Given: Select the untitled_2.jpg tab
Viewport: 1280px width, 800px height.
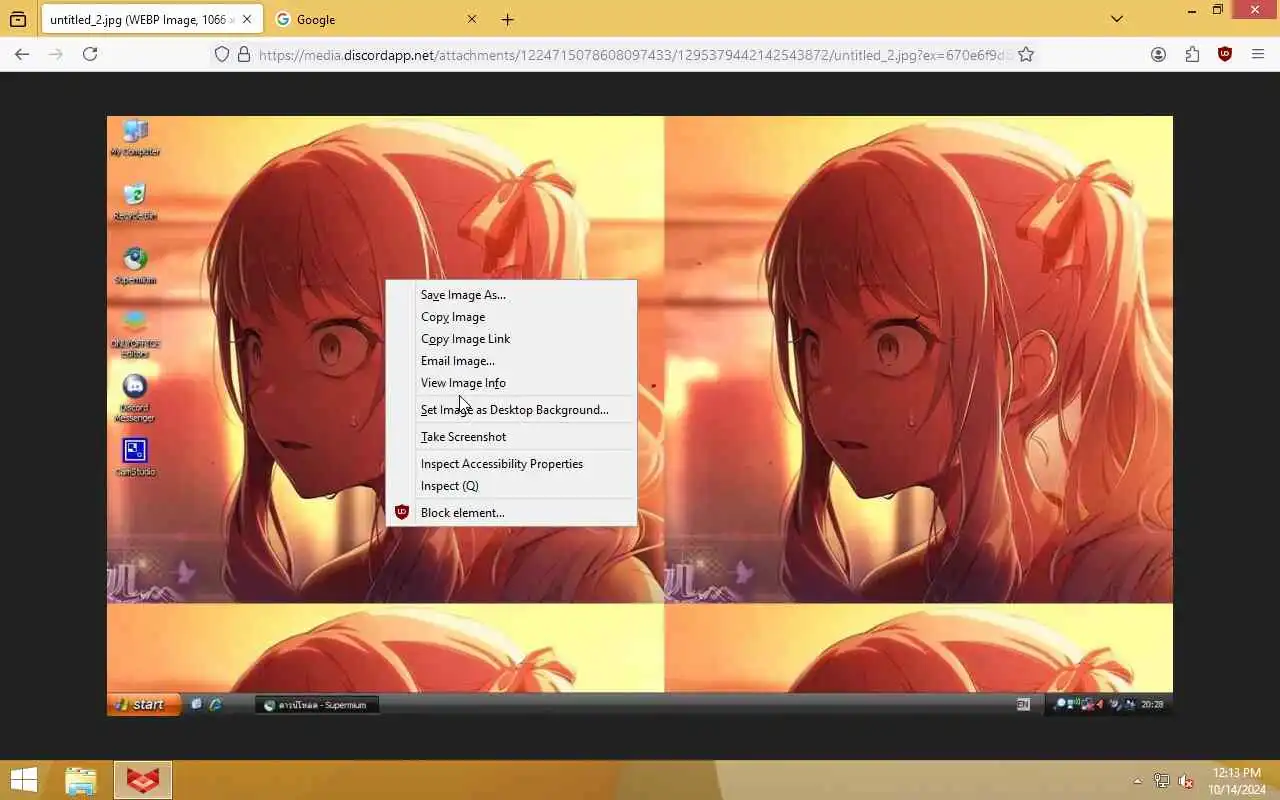Looking at the screenshot, I should pos(153,19).
